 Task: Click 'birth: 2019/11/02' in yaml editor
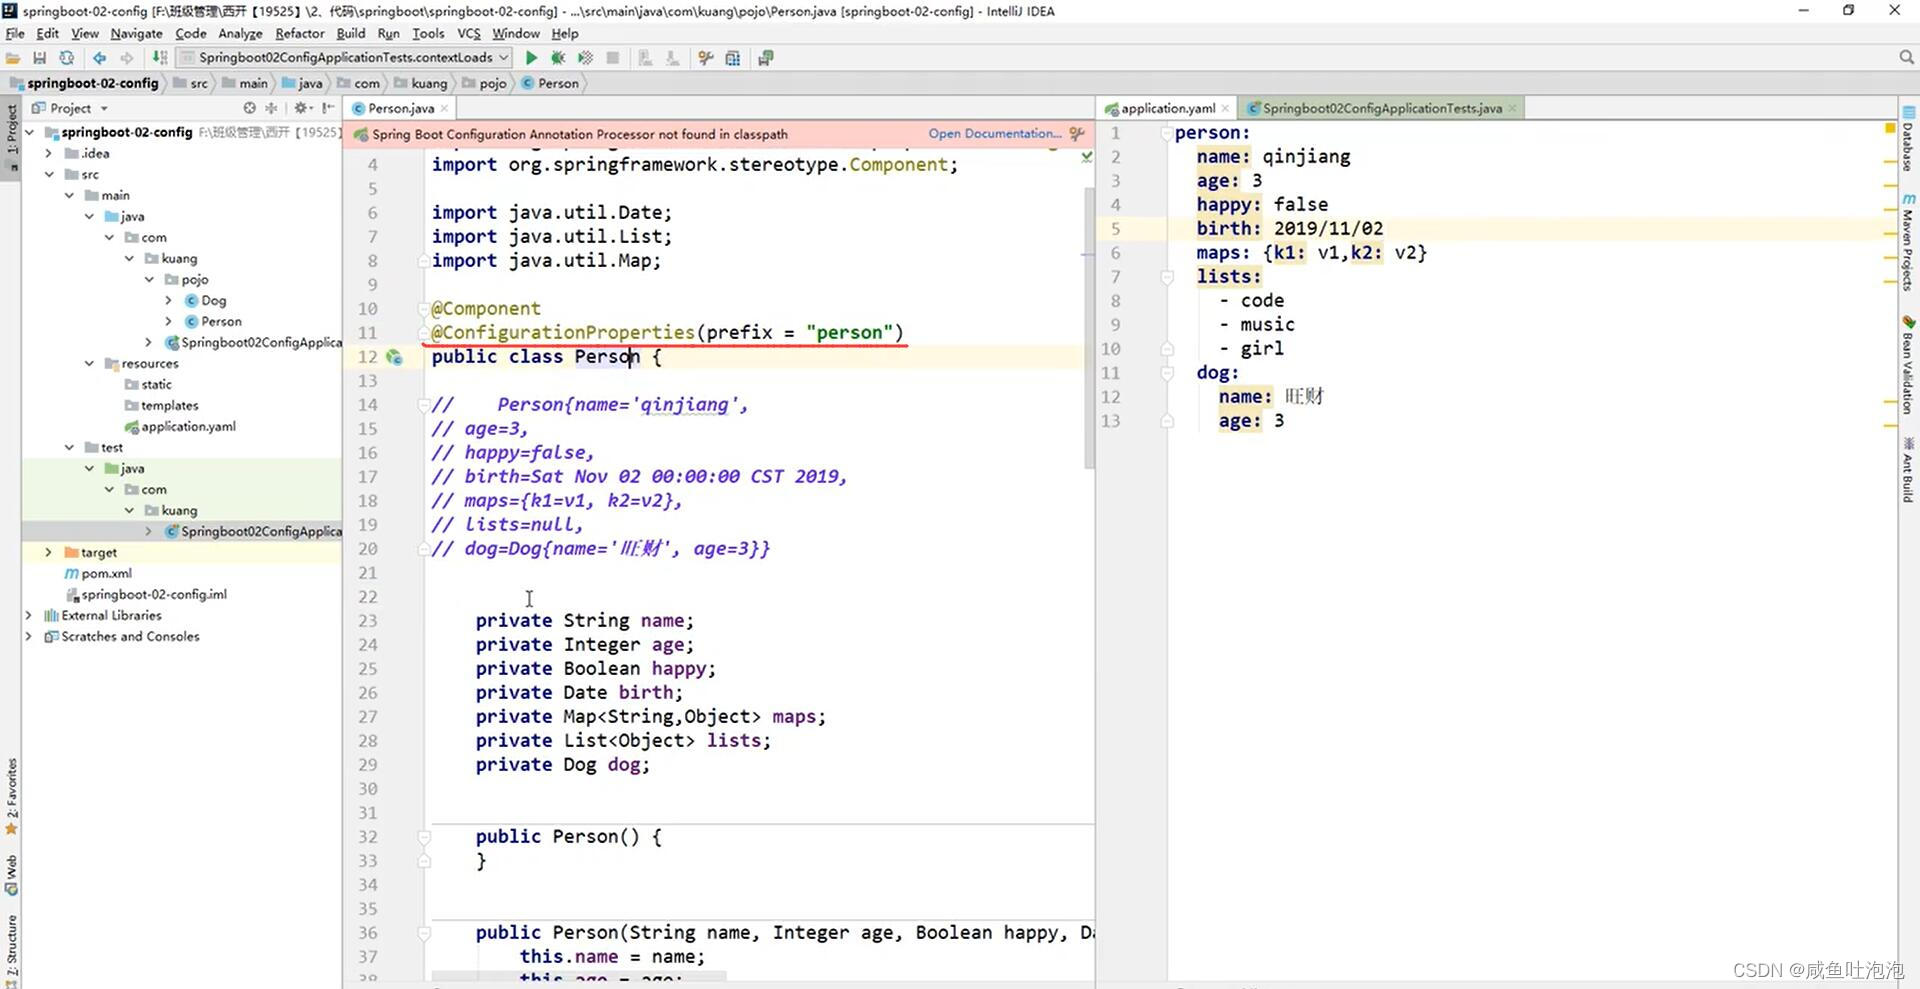tap(1289, 228)
